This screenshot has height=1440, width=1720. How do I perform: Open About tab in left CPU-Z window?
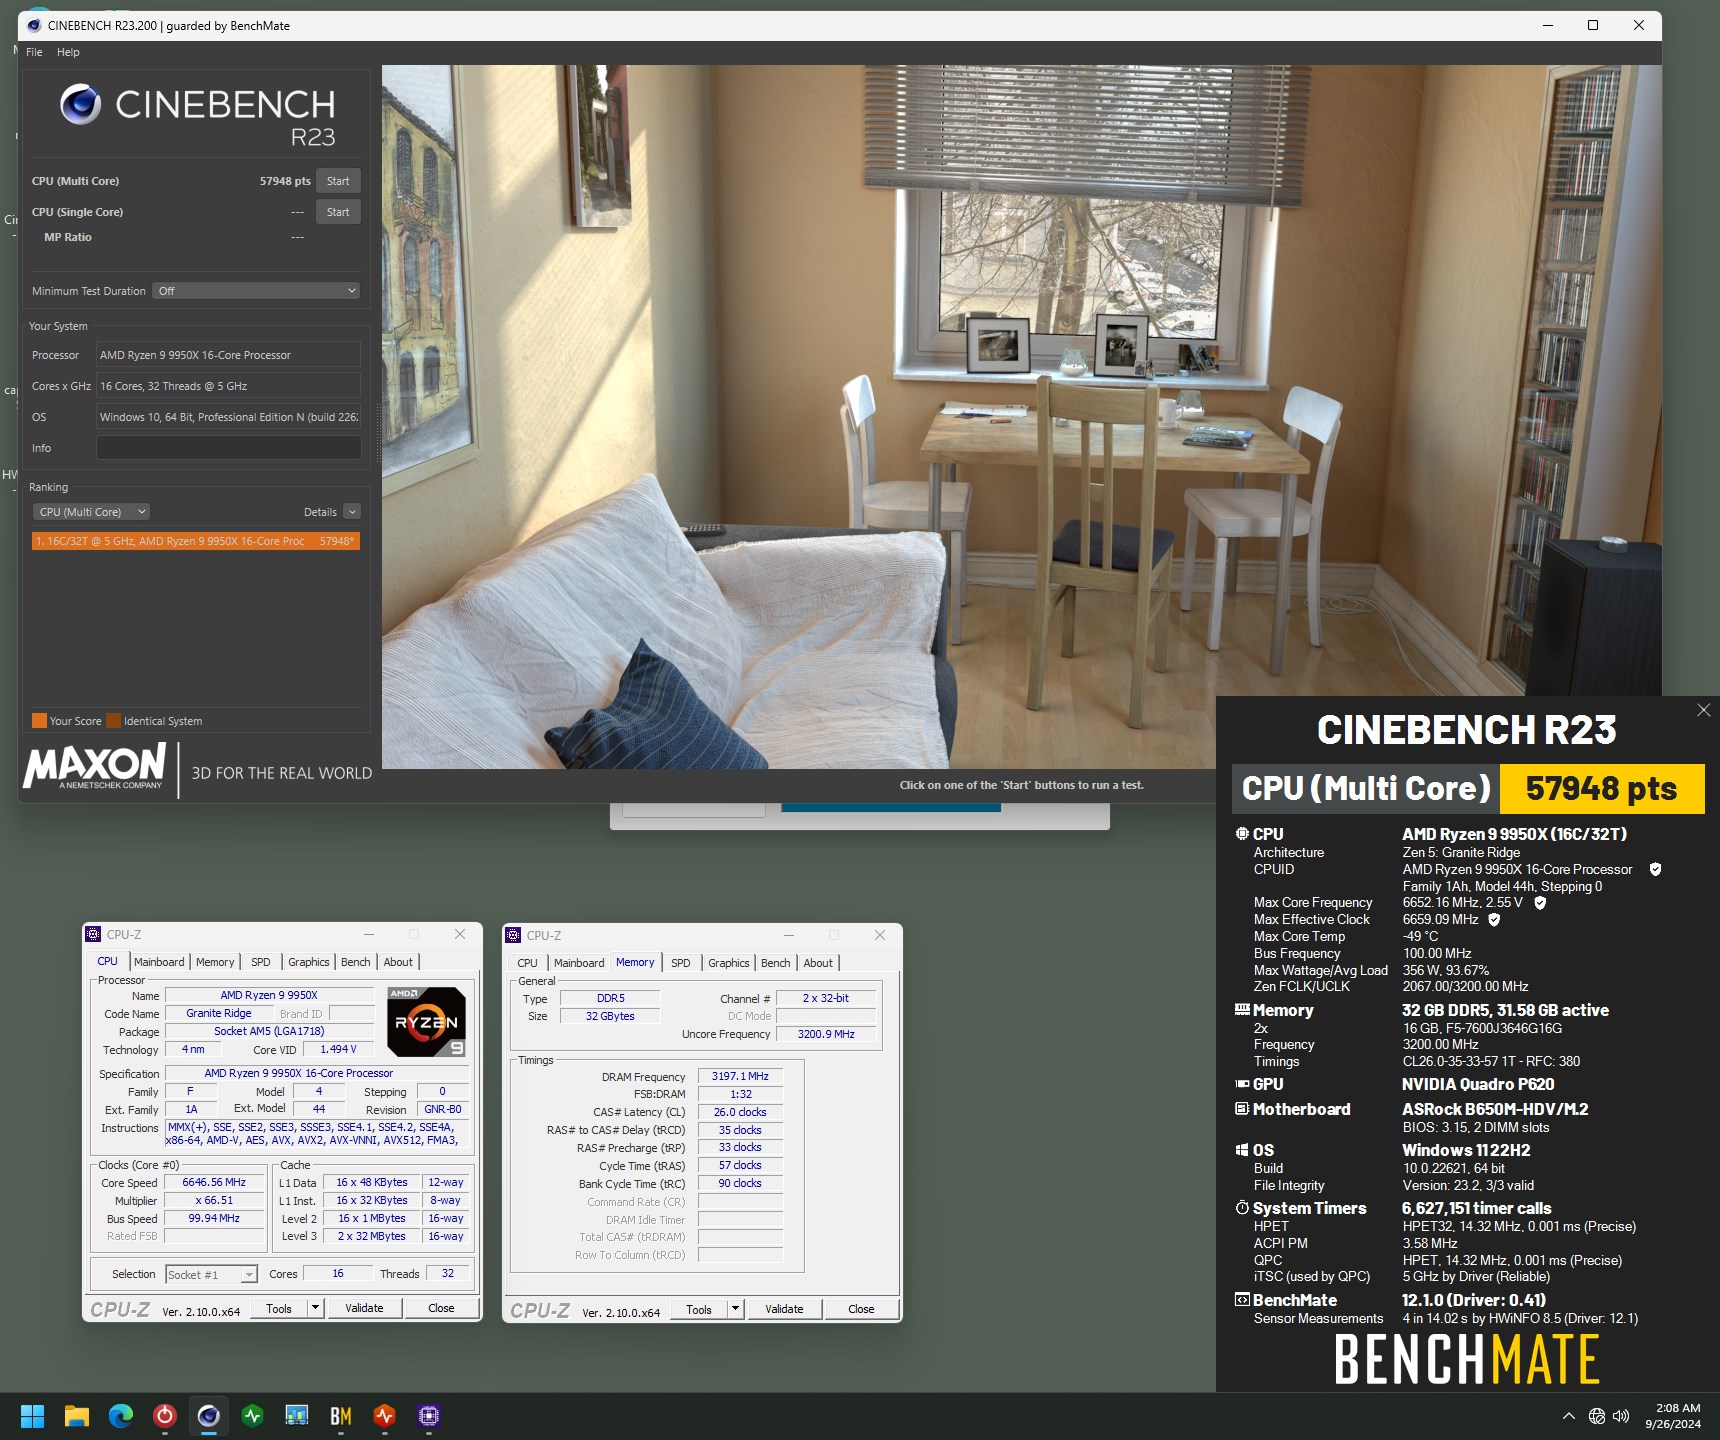coord(398,962)
